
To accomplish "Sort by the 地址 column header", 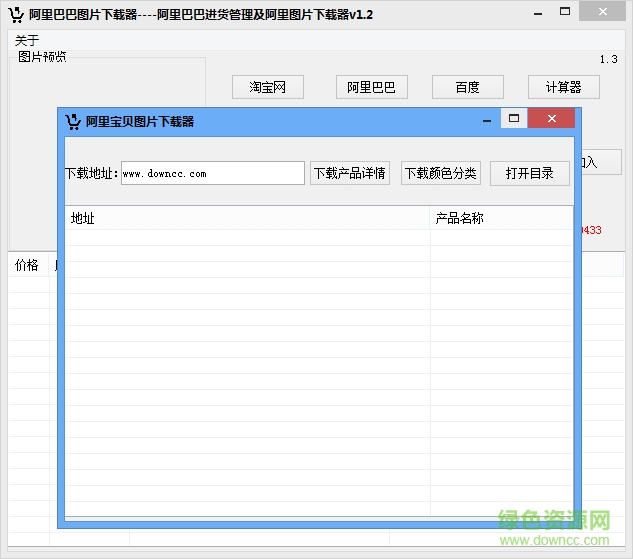I will click(x=246, y=218).
